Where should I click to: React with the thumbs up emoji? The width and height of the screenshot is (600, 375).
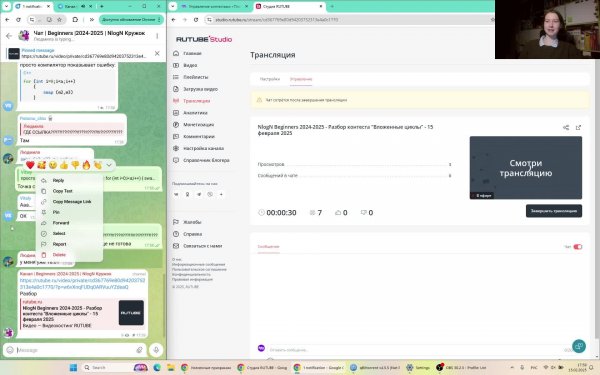click(64, 165)
